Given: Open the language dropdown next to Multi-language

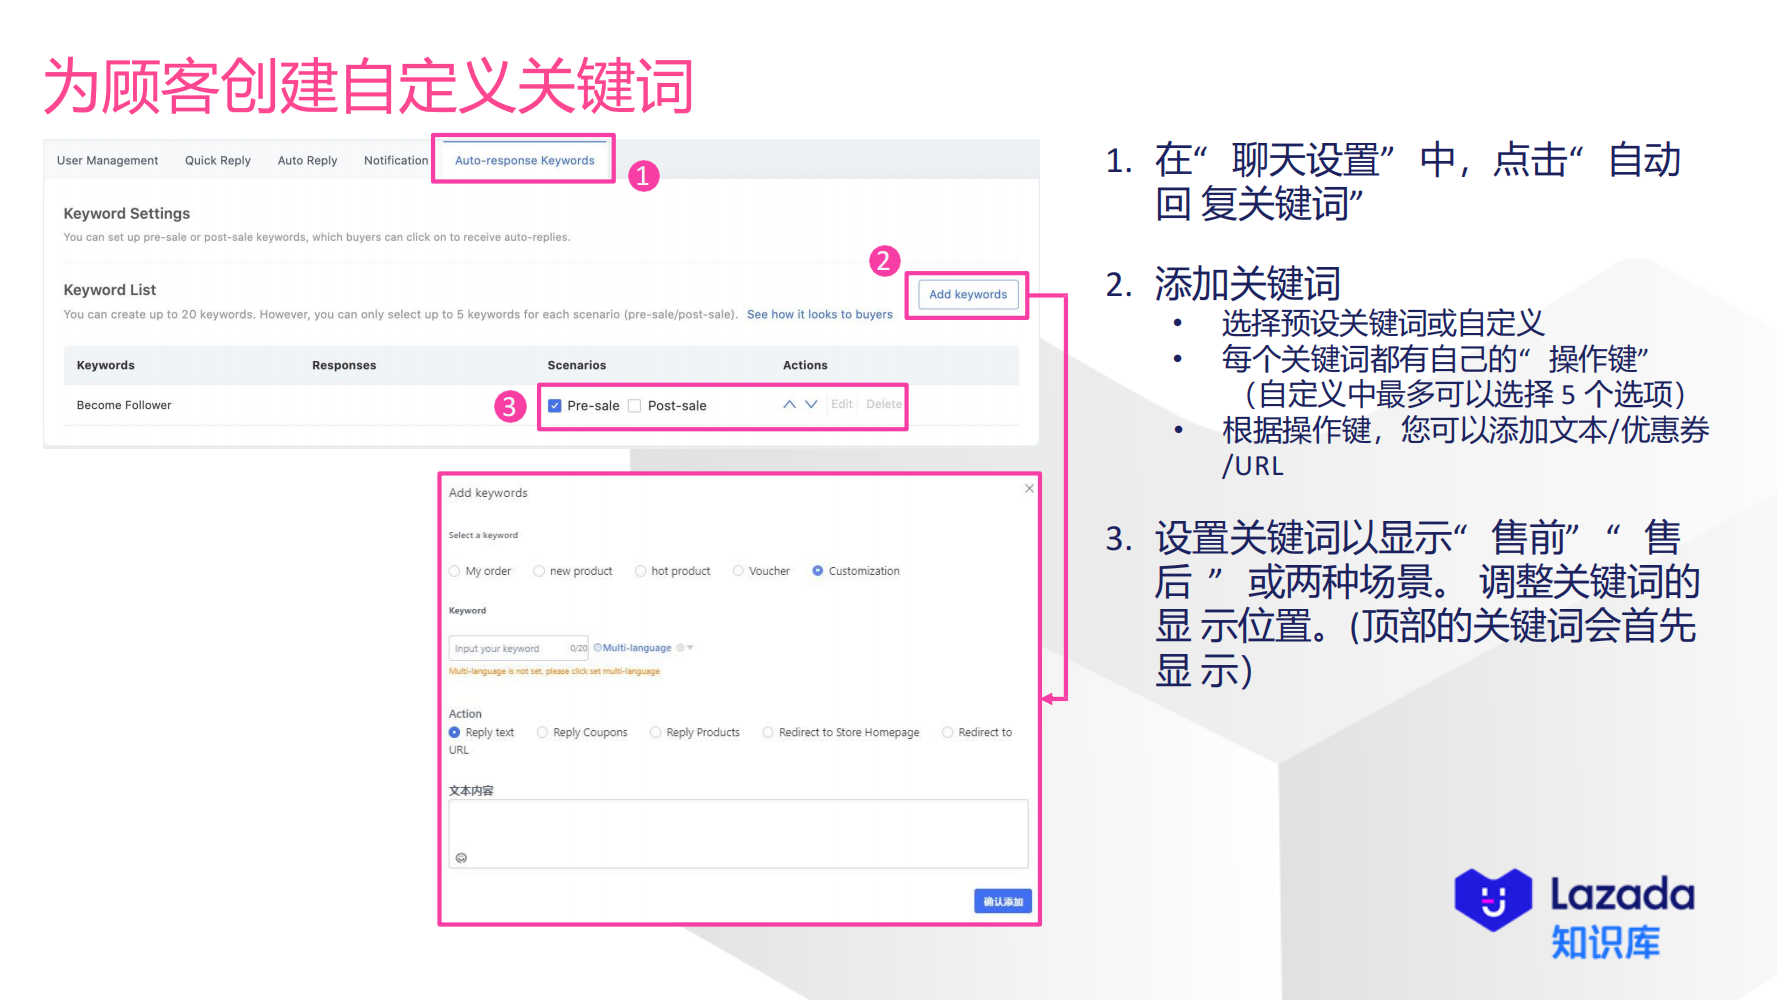Looking at the screenshot, I should point(691,647).
